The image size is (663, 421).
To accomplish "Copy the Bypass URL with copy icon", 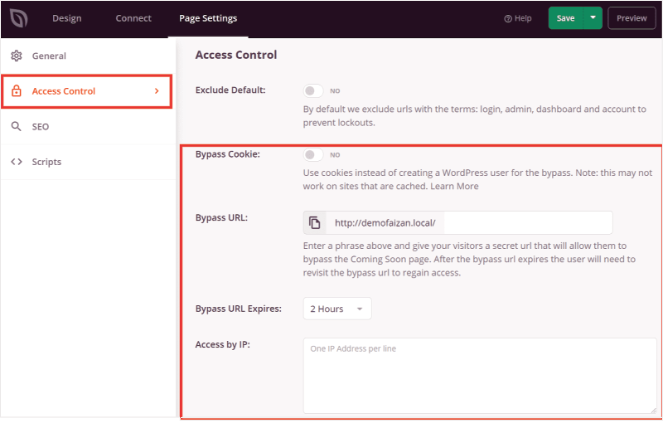I will 315,222.
